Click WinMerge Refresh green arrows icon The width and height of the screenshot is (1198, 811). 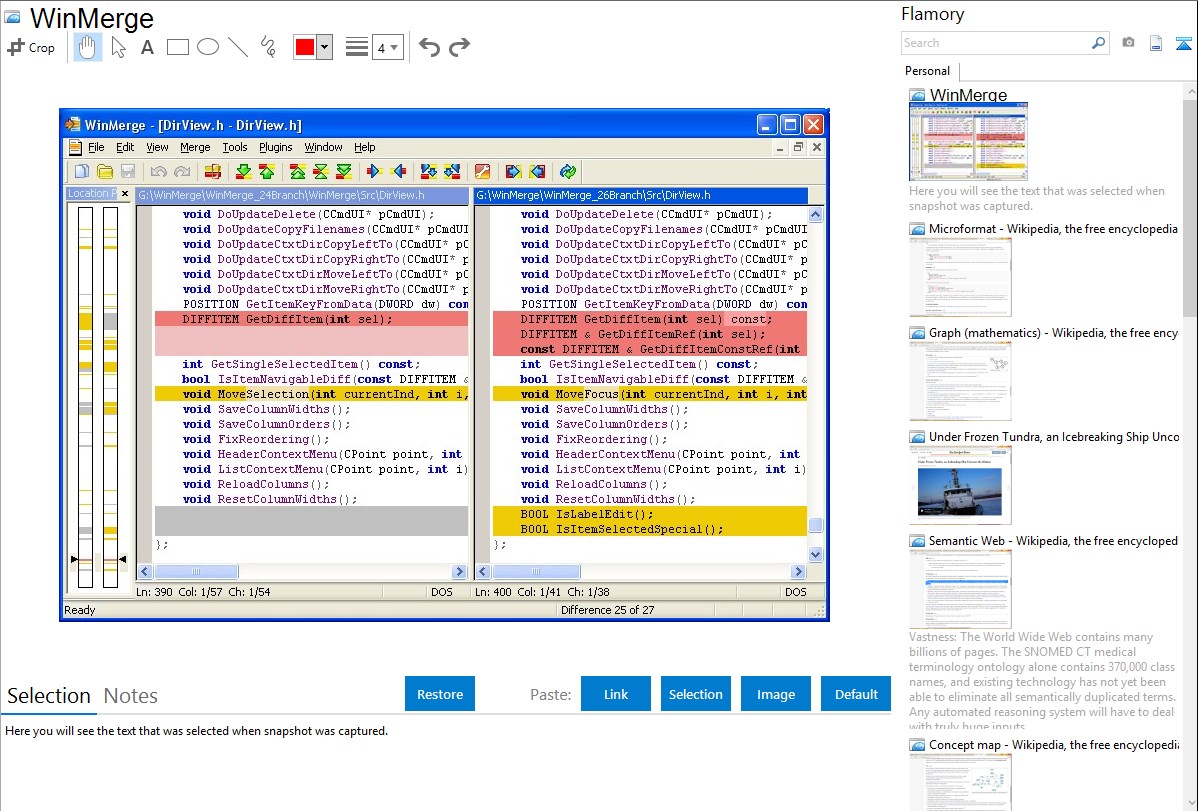[568, 172]
